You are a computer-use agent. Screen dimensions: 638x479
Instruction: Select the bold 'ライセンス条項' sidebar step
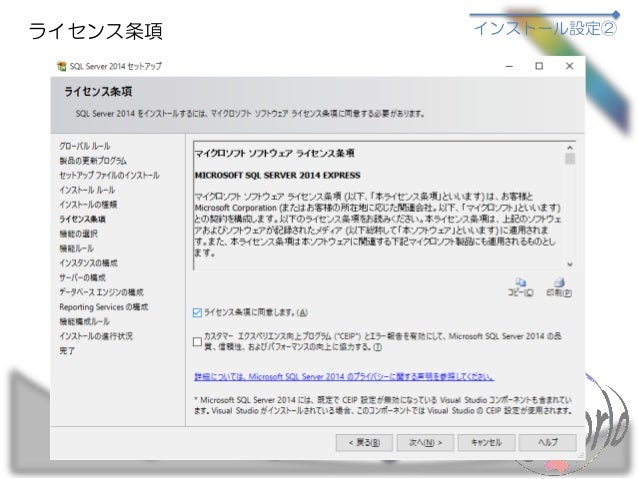[x=82, y=219]
